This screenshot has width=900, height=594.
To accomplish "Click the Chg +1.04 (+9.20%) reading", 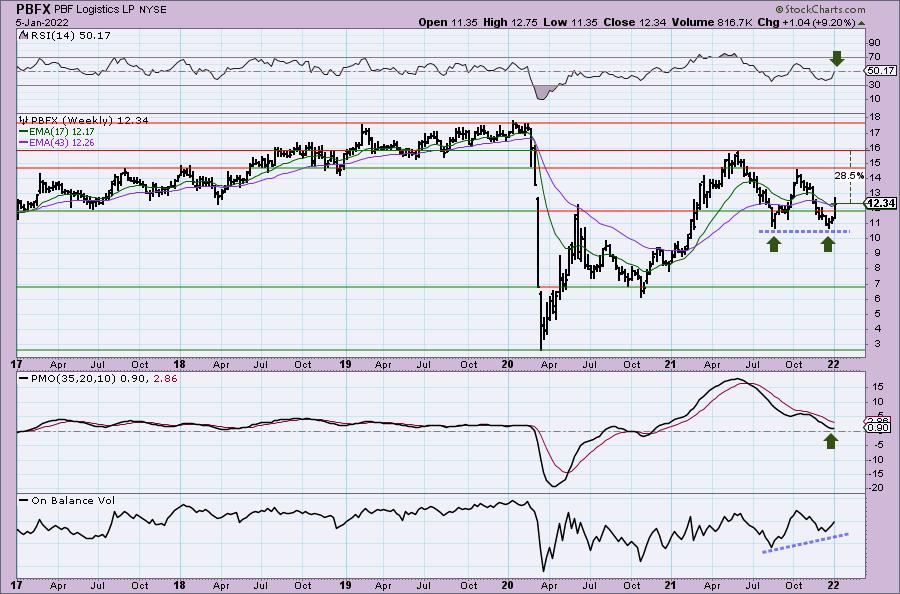I will click(806, 22).
